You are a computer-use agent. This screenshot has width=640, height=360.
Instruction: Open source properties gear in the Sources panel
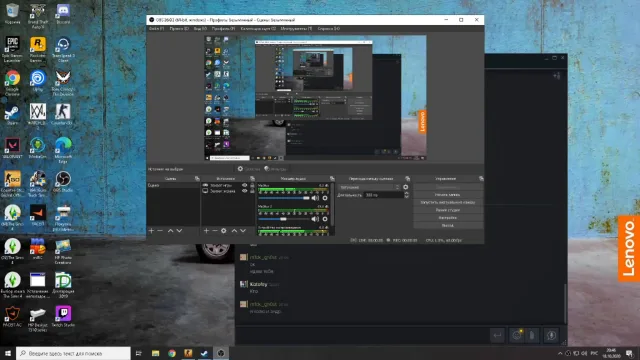[224, 231]
